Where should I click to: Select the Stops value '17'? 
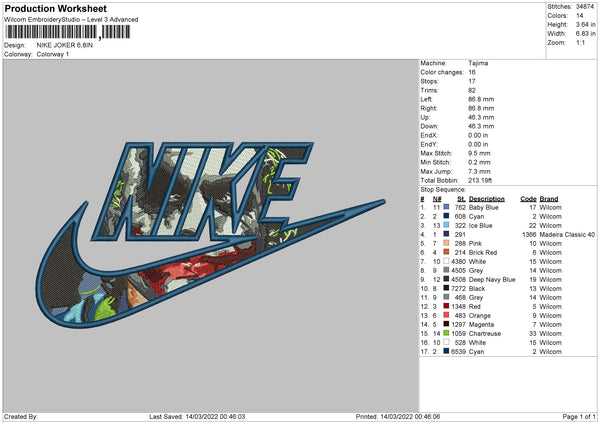[472, 81]
